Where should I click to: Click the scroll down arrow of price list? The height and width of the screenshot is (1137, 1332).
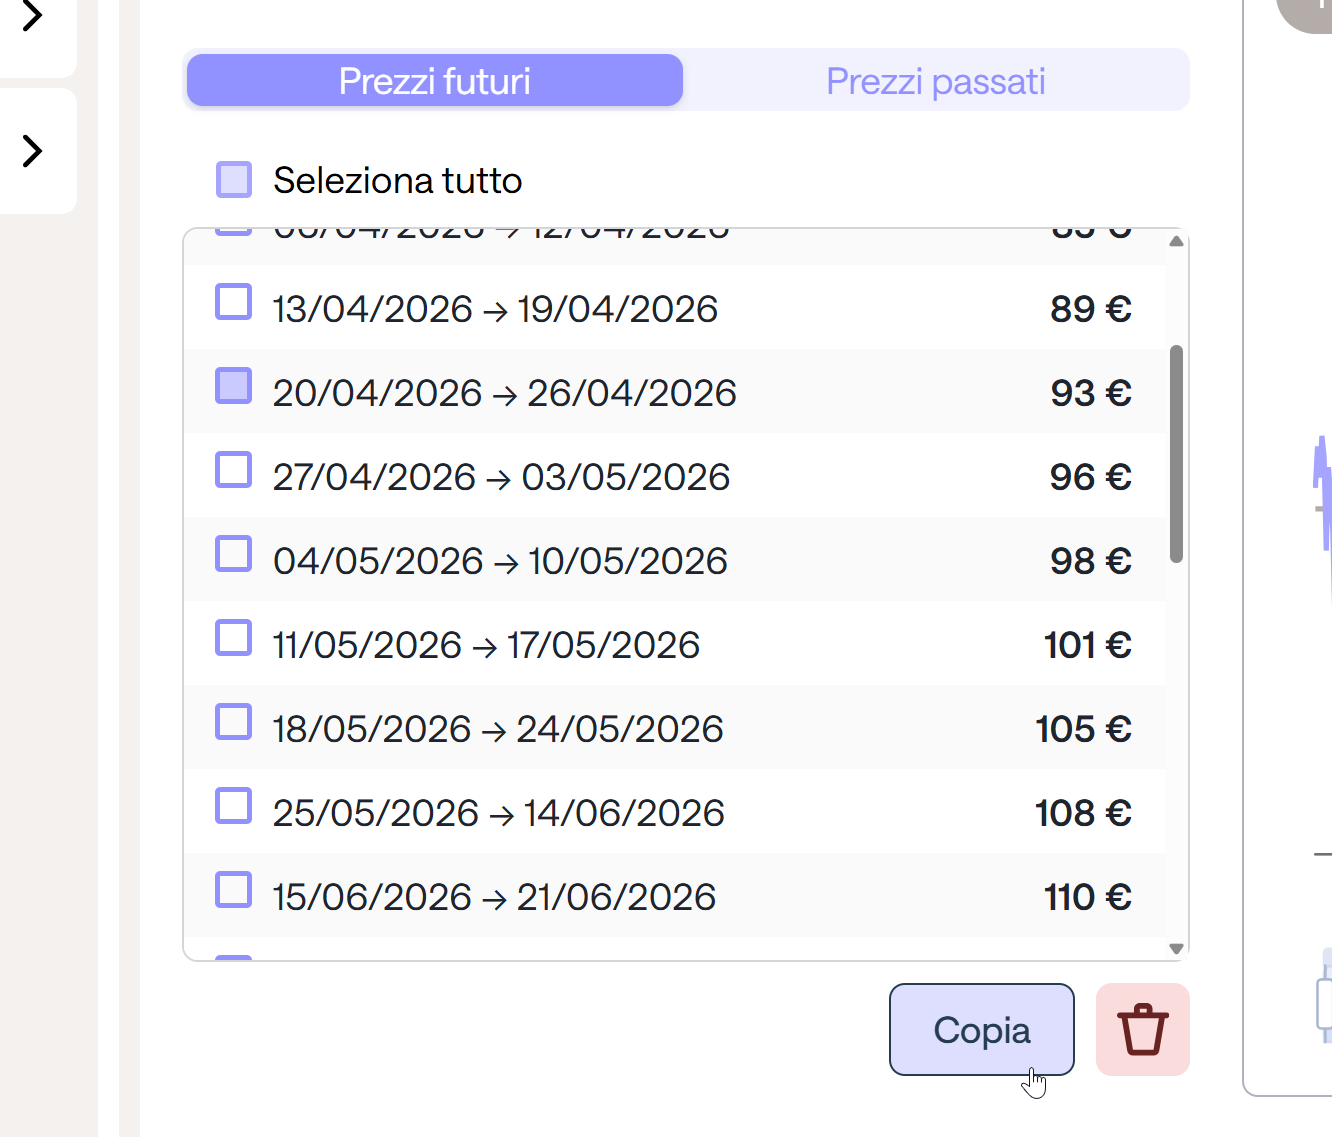(1176, 948)
